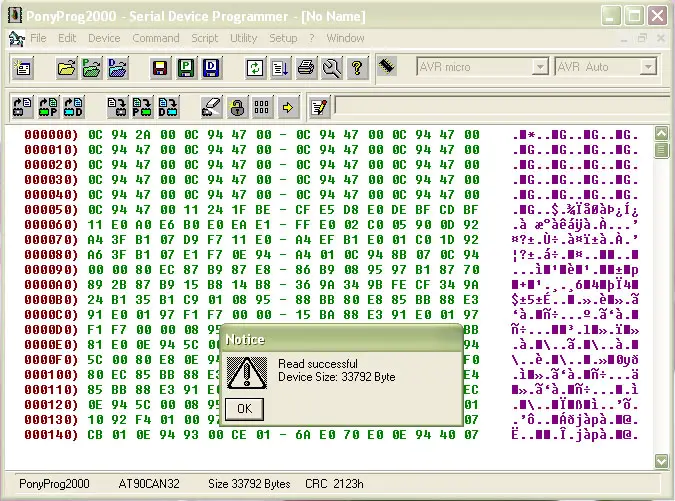Click Write Device icon
675x501 pixels.
[x=117, y=107]
